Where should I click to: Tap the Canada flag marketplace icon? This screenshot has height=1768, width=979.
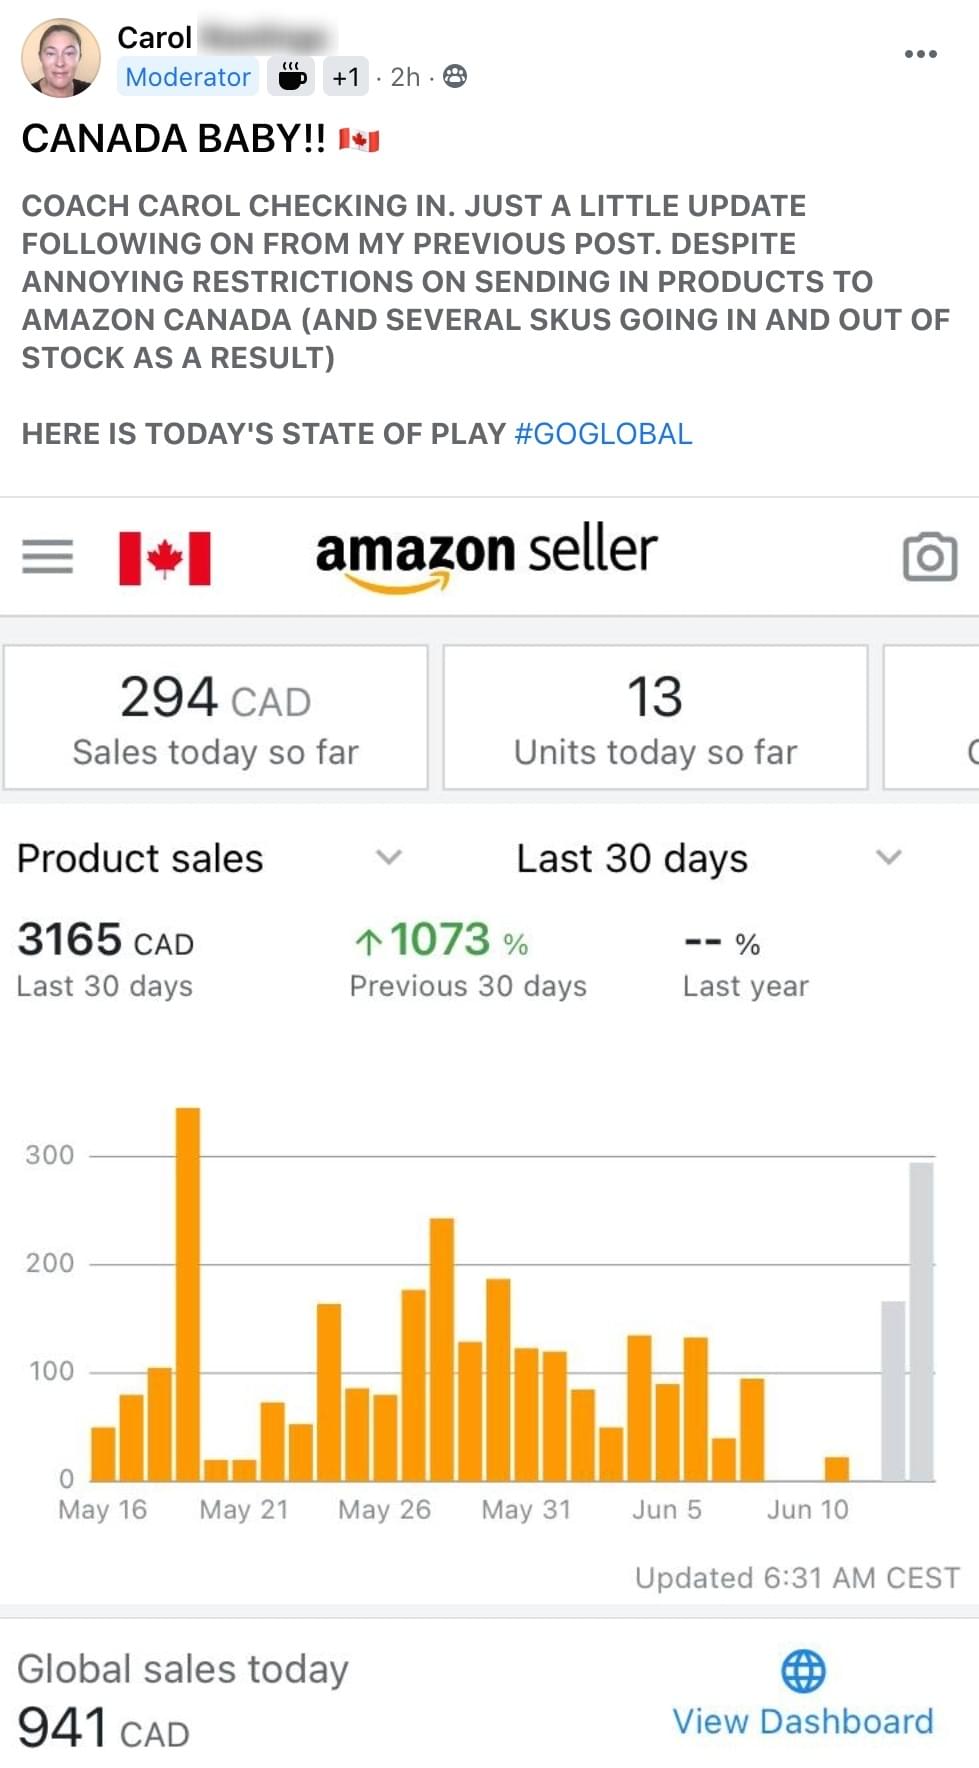[x=165, y=558]
